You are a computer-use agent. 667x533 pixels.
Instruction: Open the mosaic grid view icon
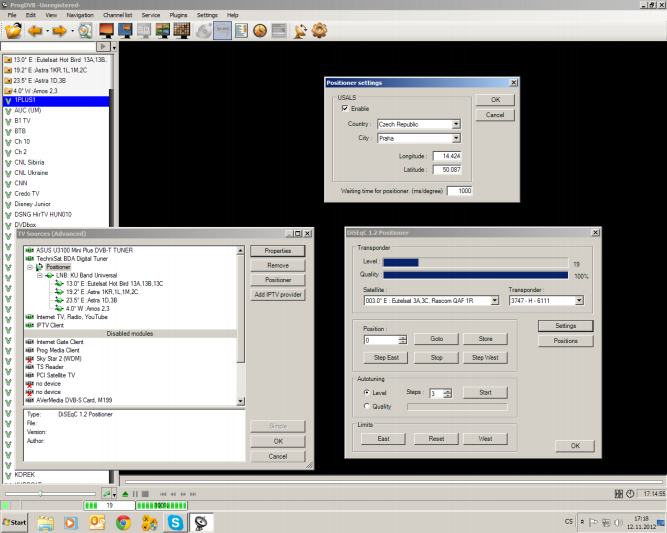tap(183, 32)
